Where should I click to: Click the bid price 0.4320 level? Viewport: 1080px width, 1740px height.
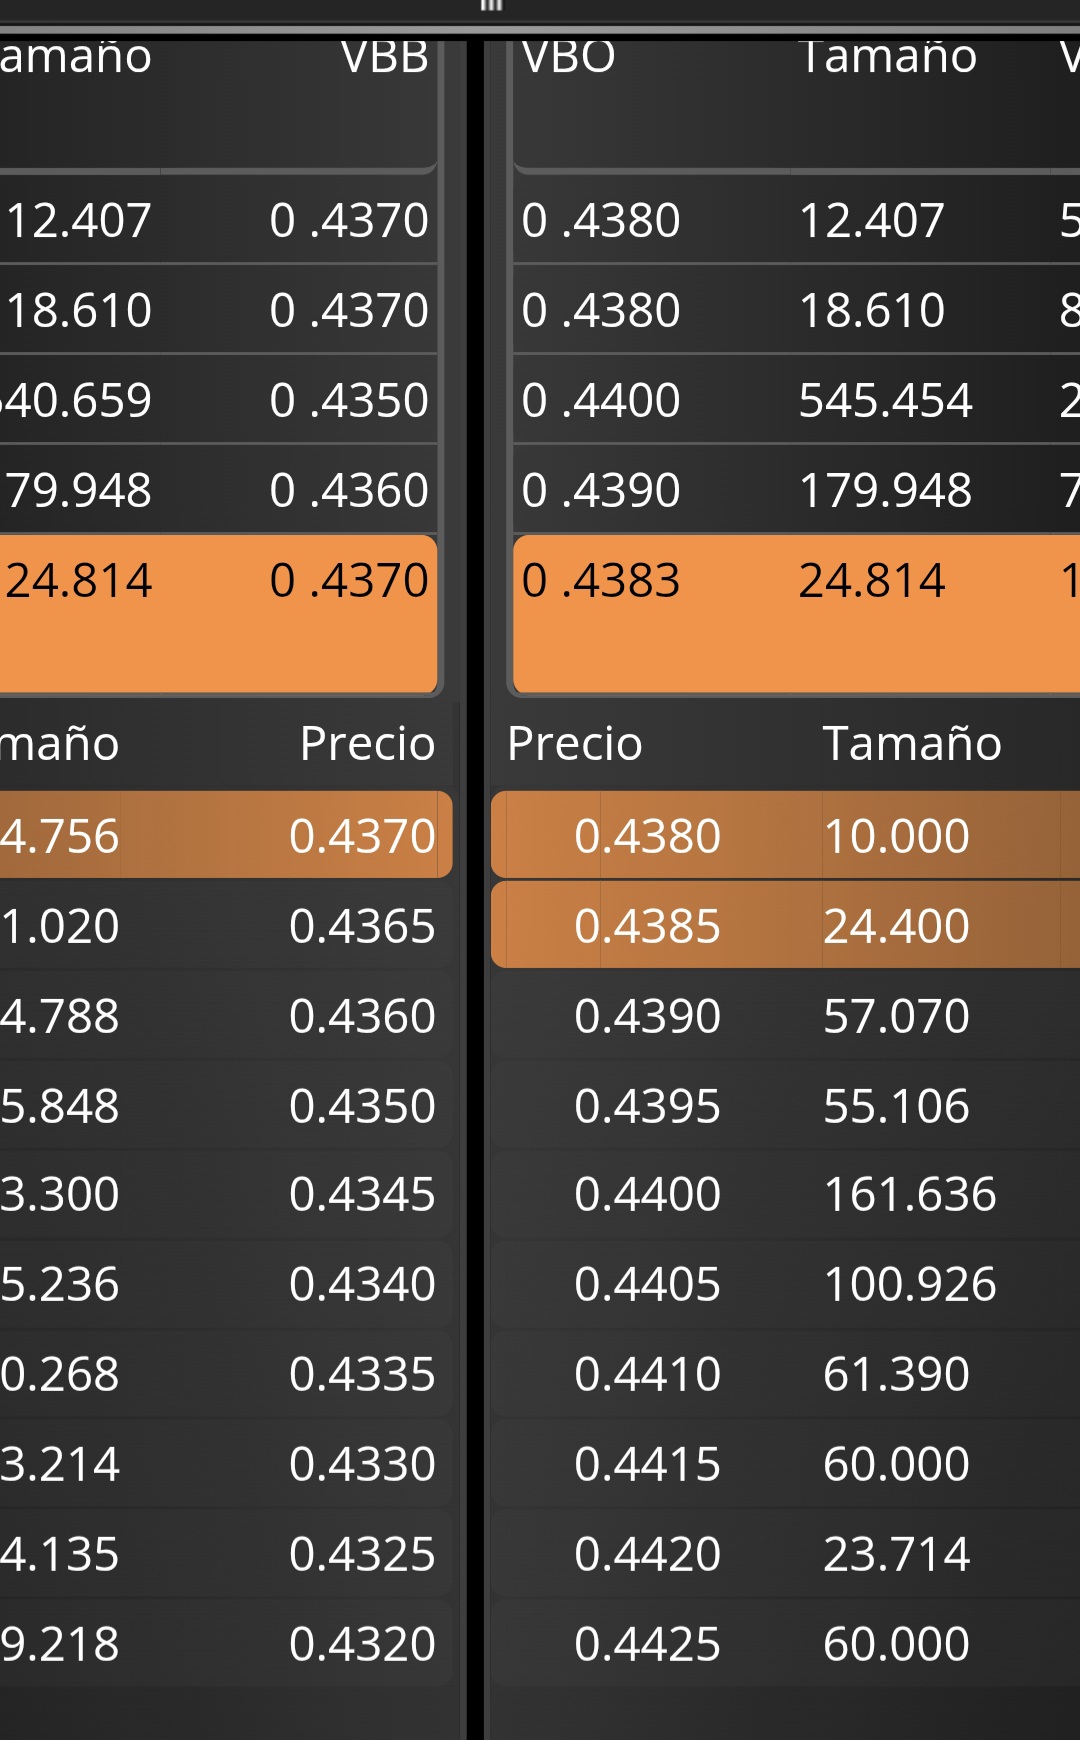coord(362,1644)
